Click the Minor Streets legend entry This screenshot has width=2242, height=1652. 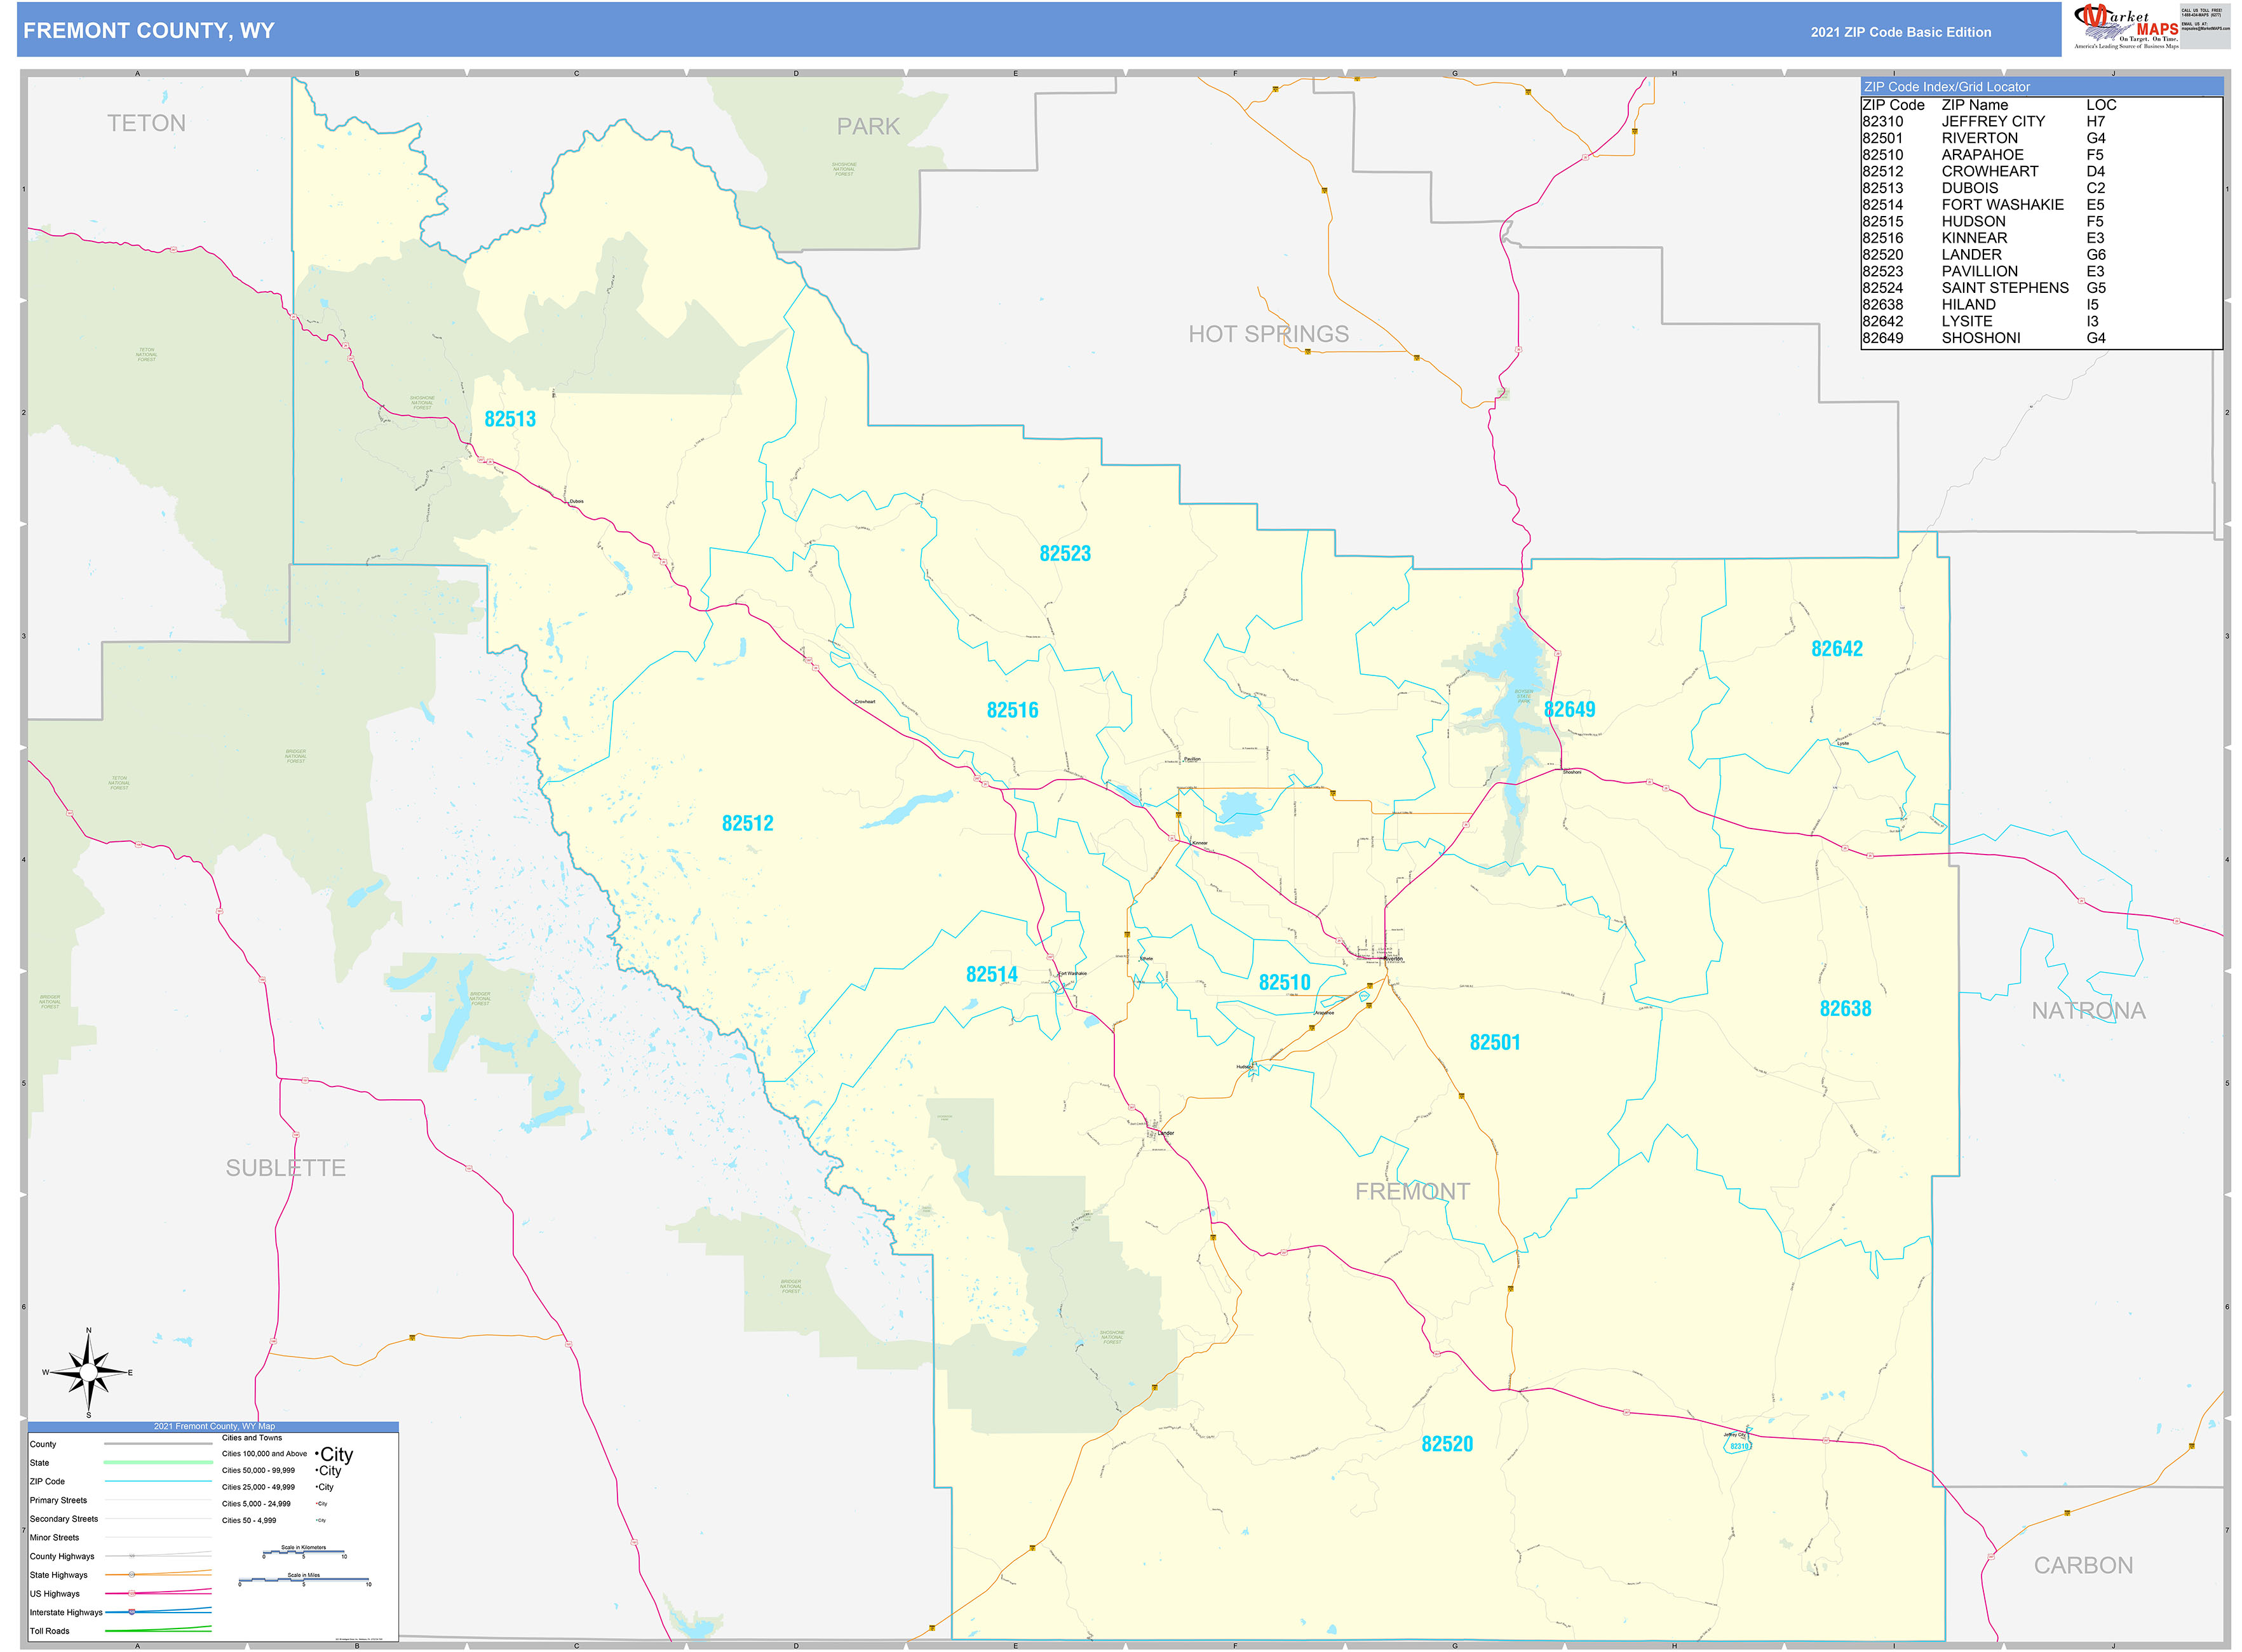pyautogui.click(x=54, y=1537)
